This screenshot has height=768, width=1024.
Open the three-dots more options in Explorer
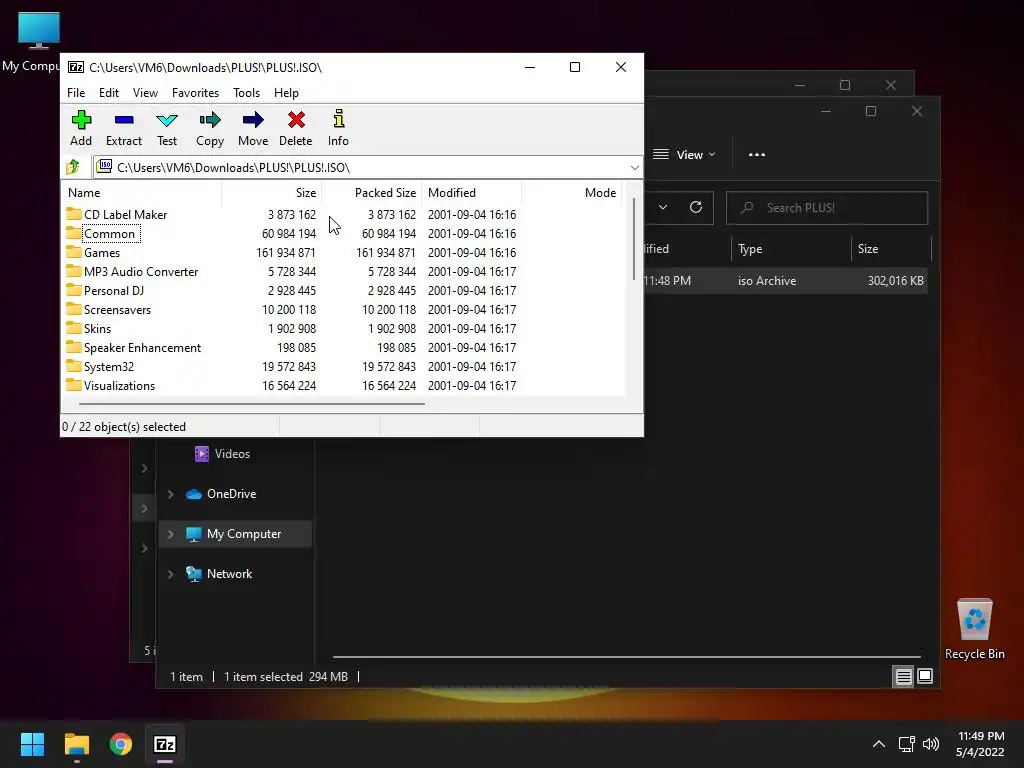click(757, 155)
